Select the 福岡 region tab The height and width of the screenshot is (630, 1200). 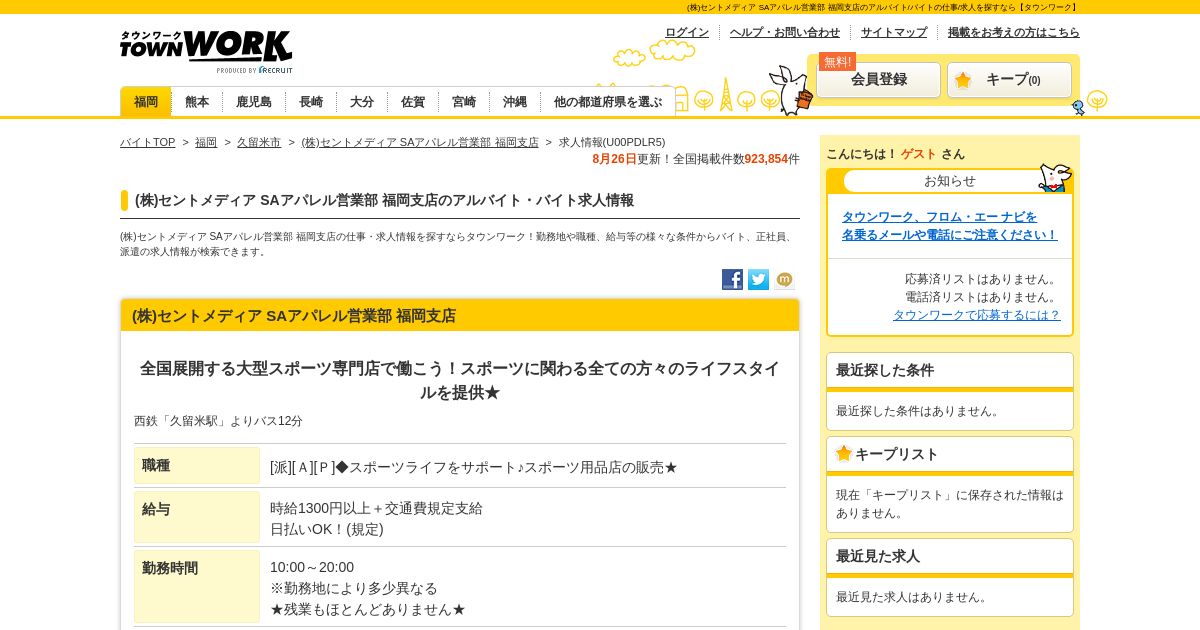(146, 102)
